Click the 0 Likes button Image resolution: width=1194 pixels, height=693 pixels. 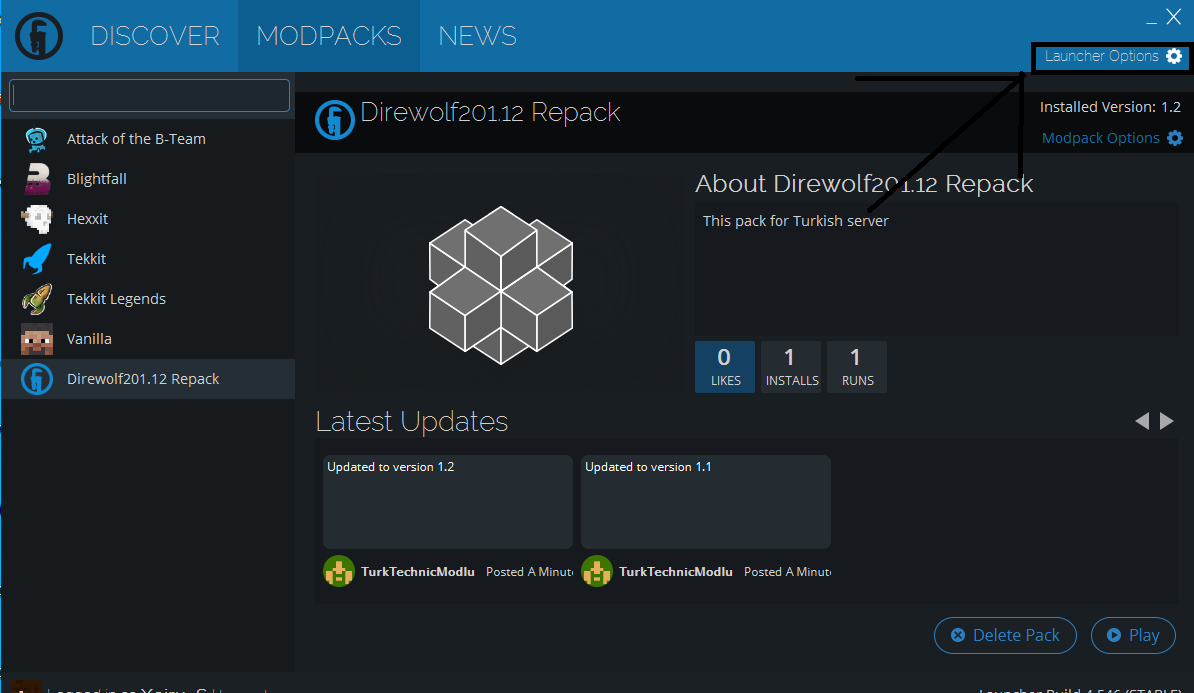click(725, 367)
